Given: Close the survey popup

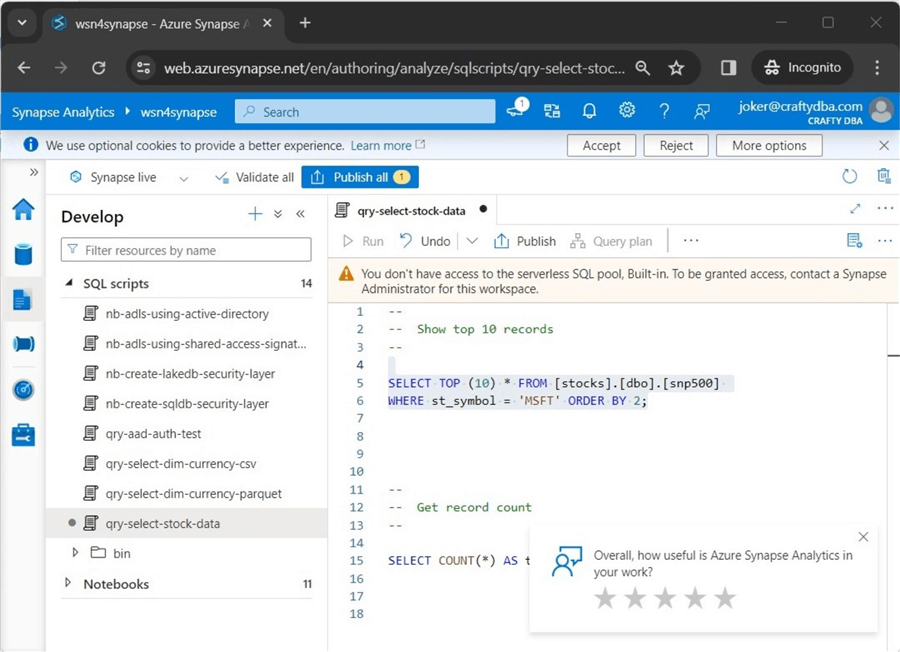Looking at the screenshot, I should (x=863, y=537).
